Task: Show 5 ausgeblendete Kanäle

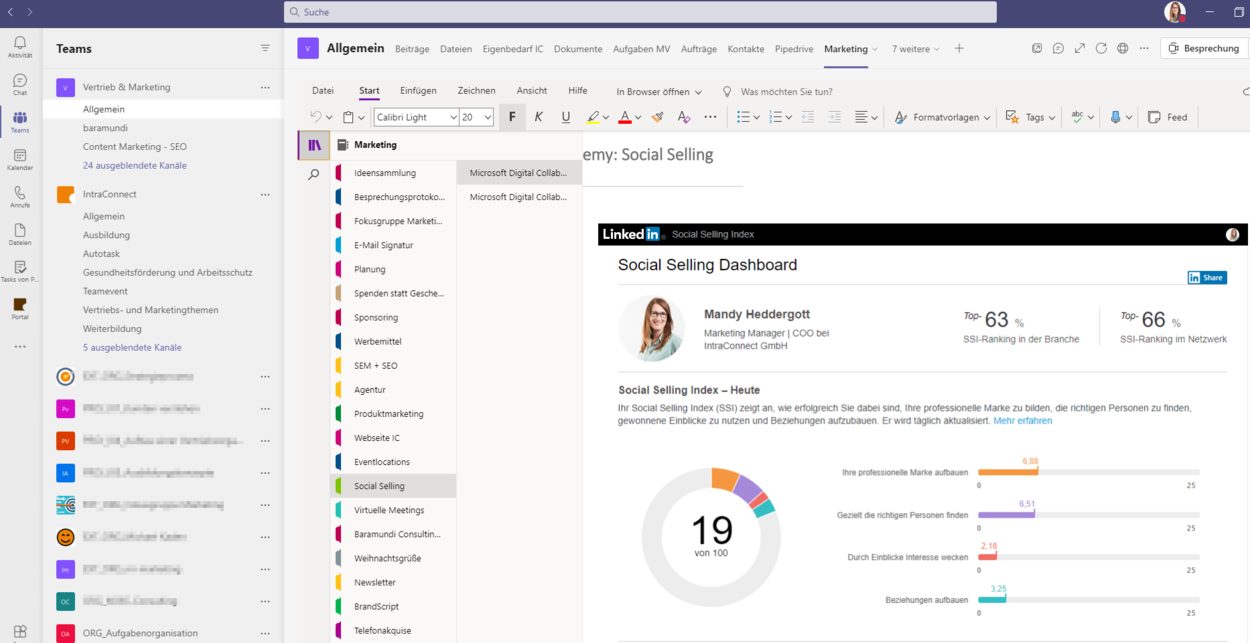Action: pos(132,347)
